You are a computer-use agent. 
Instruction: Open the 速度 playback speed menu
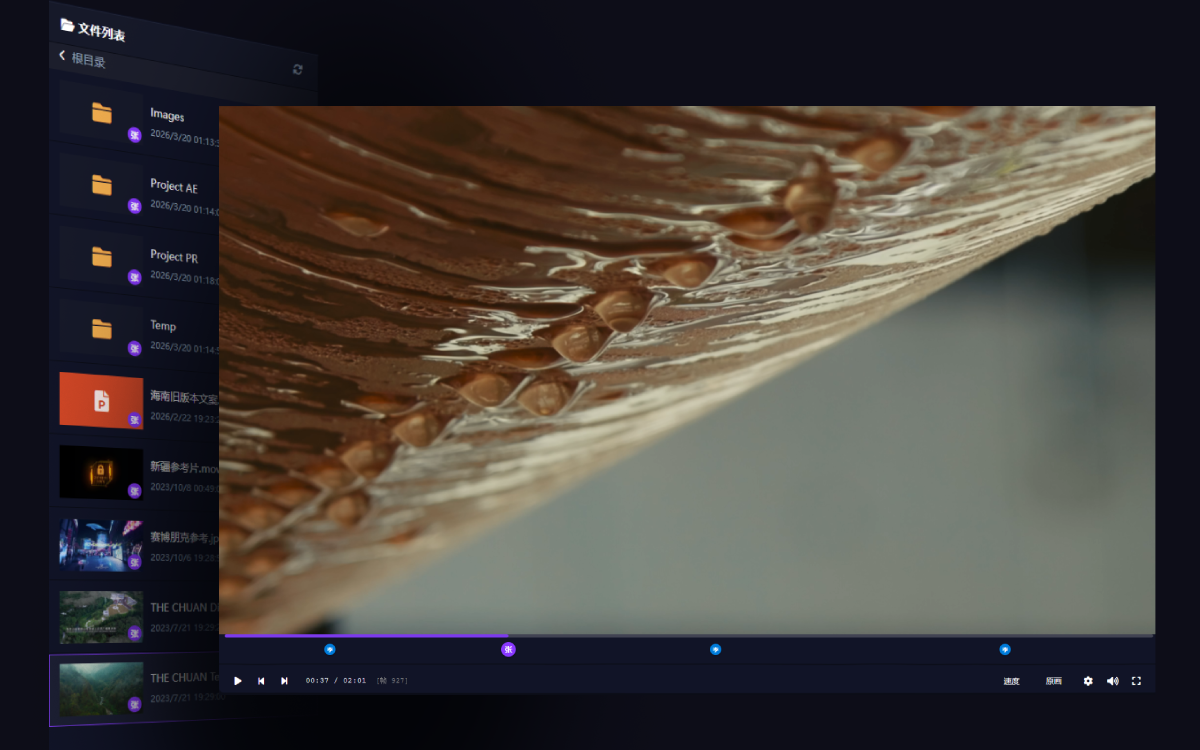tap(1012, 681)
